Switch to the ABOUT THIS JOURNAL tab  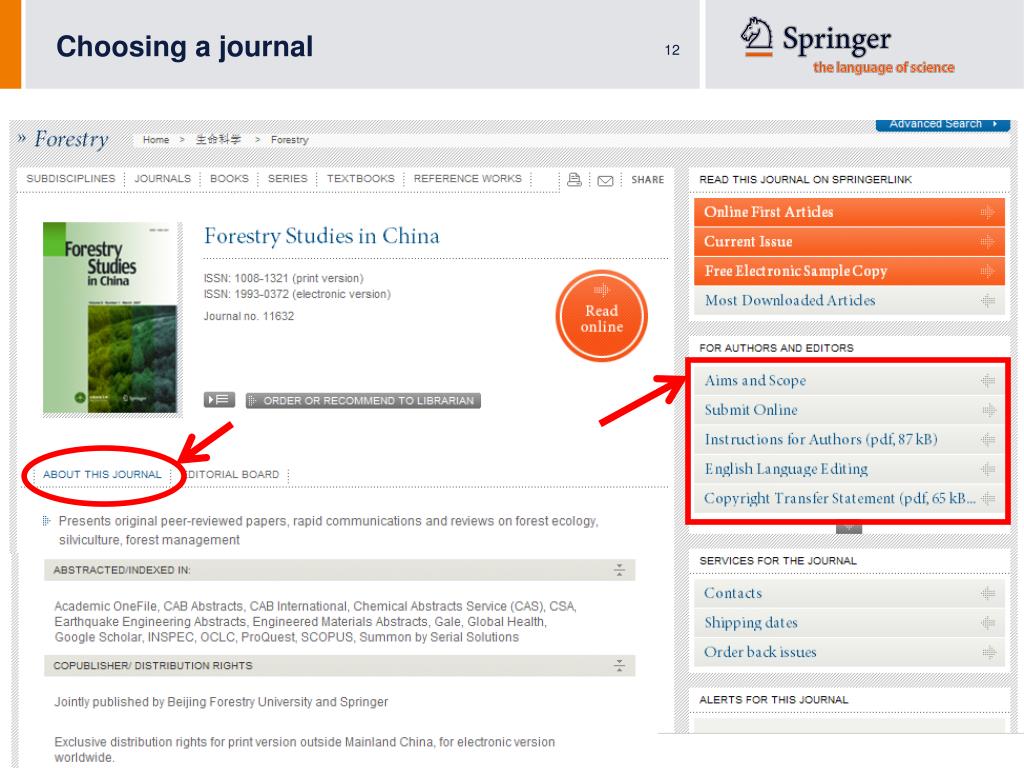point(102,475)
